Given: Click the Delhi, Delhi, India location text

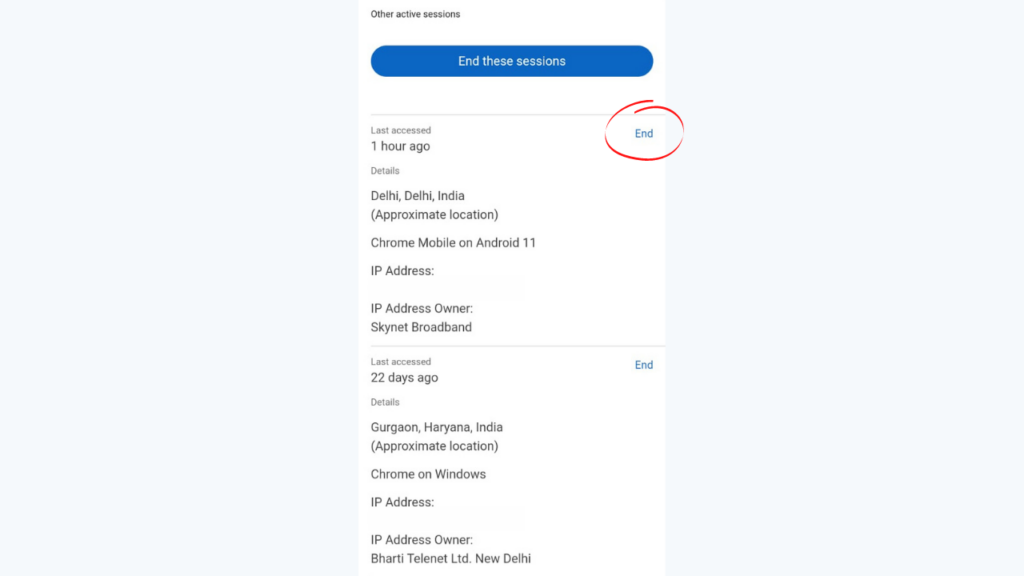Looking at the screenshot, I should coord(417,195).
